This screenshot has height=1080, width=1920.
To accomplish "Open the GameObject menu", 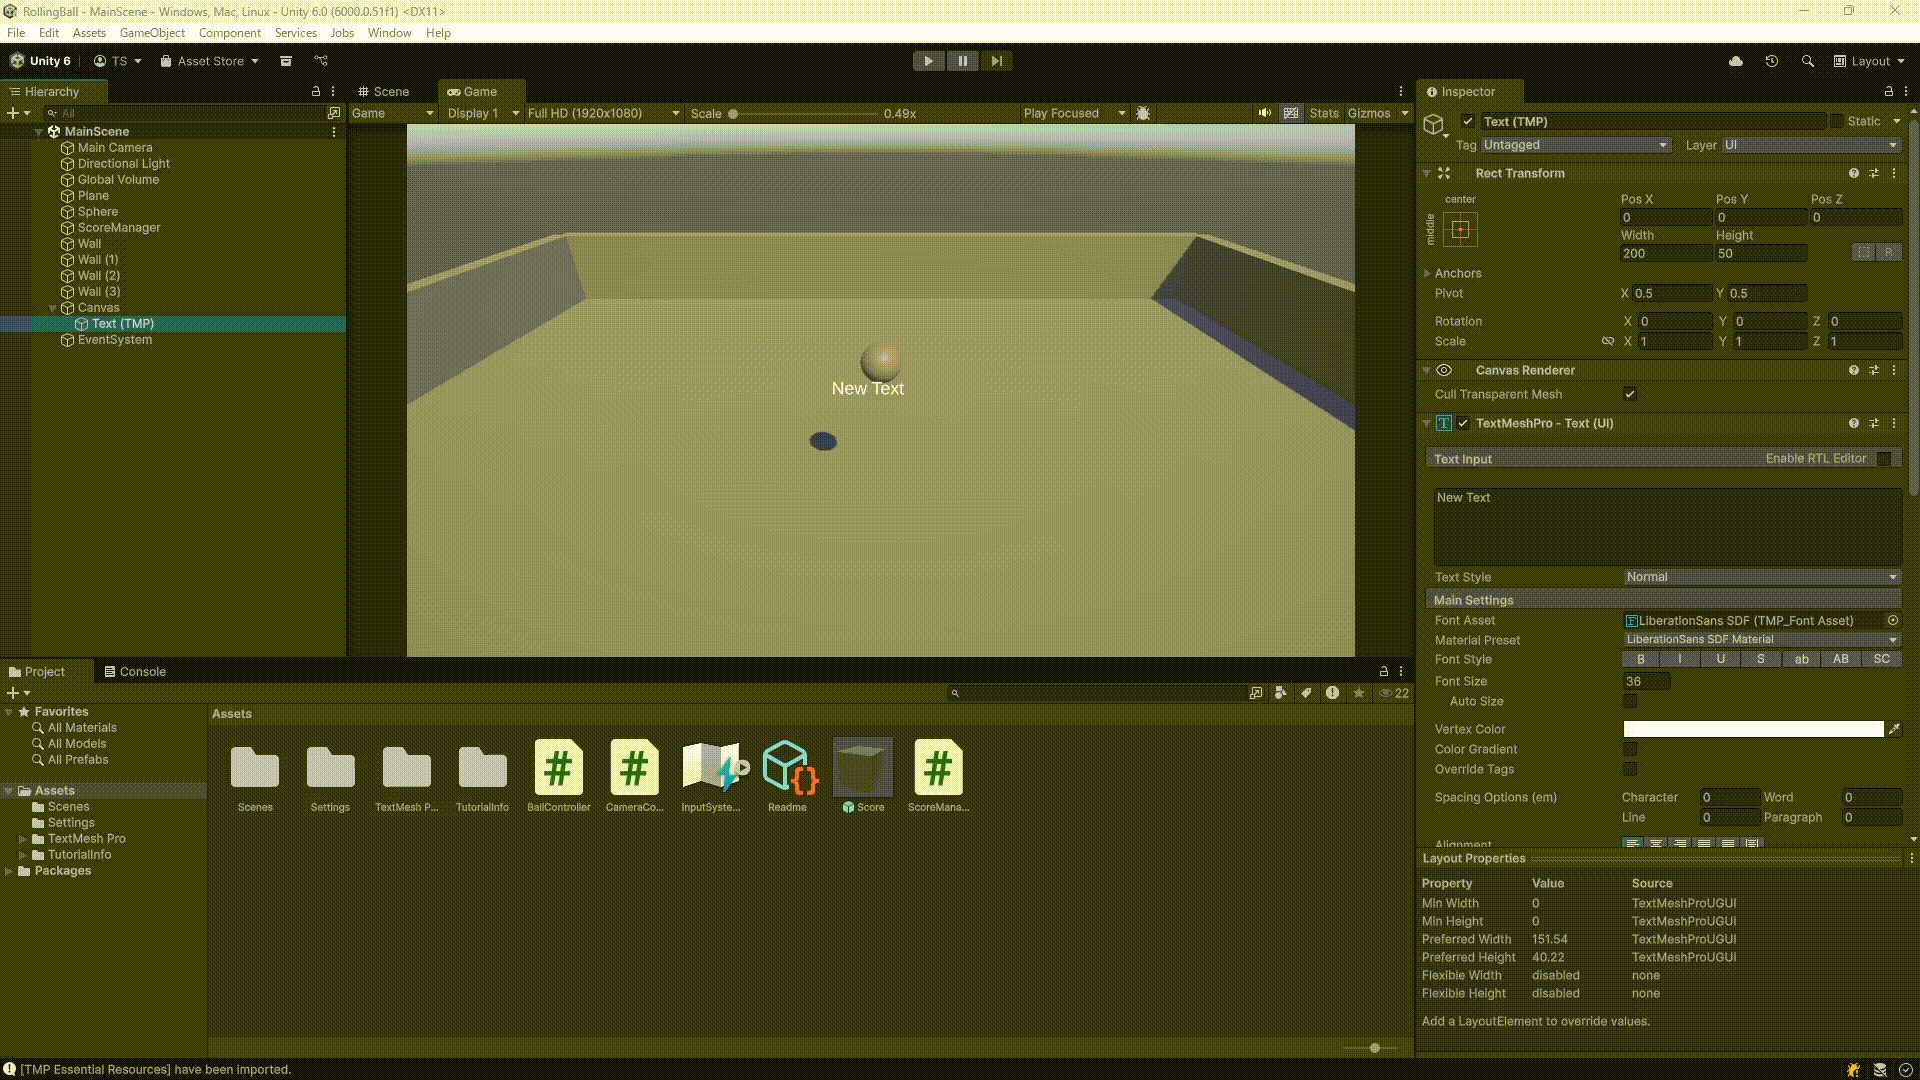I will [x=152, y=33].
